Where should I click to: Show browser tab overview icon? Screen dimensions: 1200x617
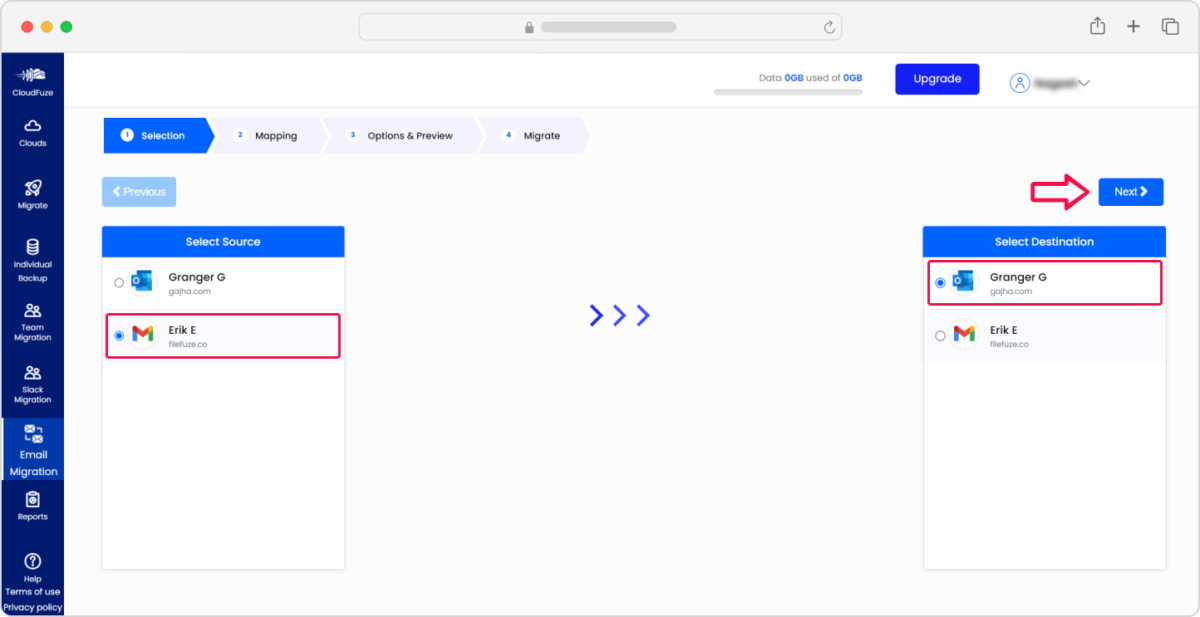tap(1169, 27)
